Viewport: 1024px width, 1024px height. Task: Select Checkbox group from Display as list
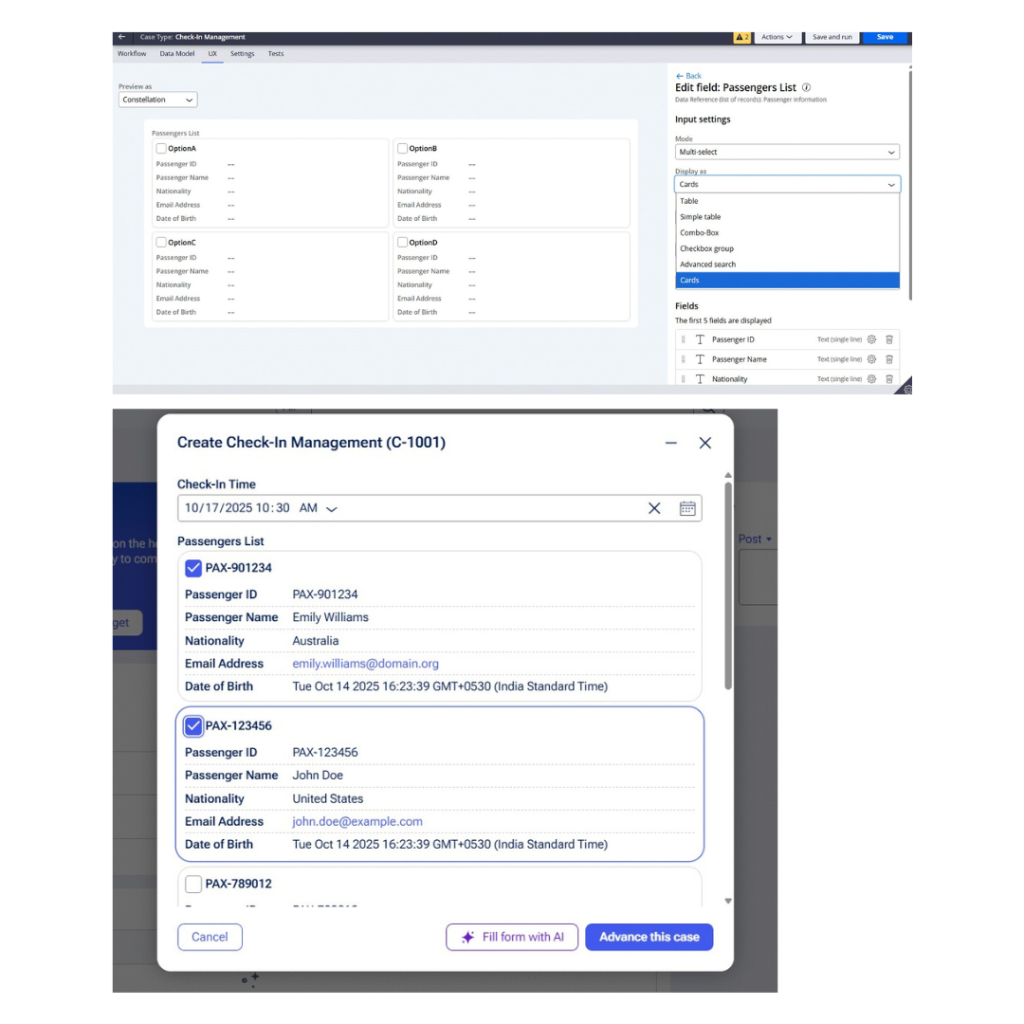(707, 249)
